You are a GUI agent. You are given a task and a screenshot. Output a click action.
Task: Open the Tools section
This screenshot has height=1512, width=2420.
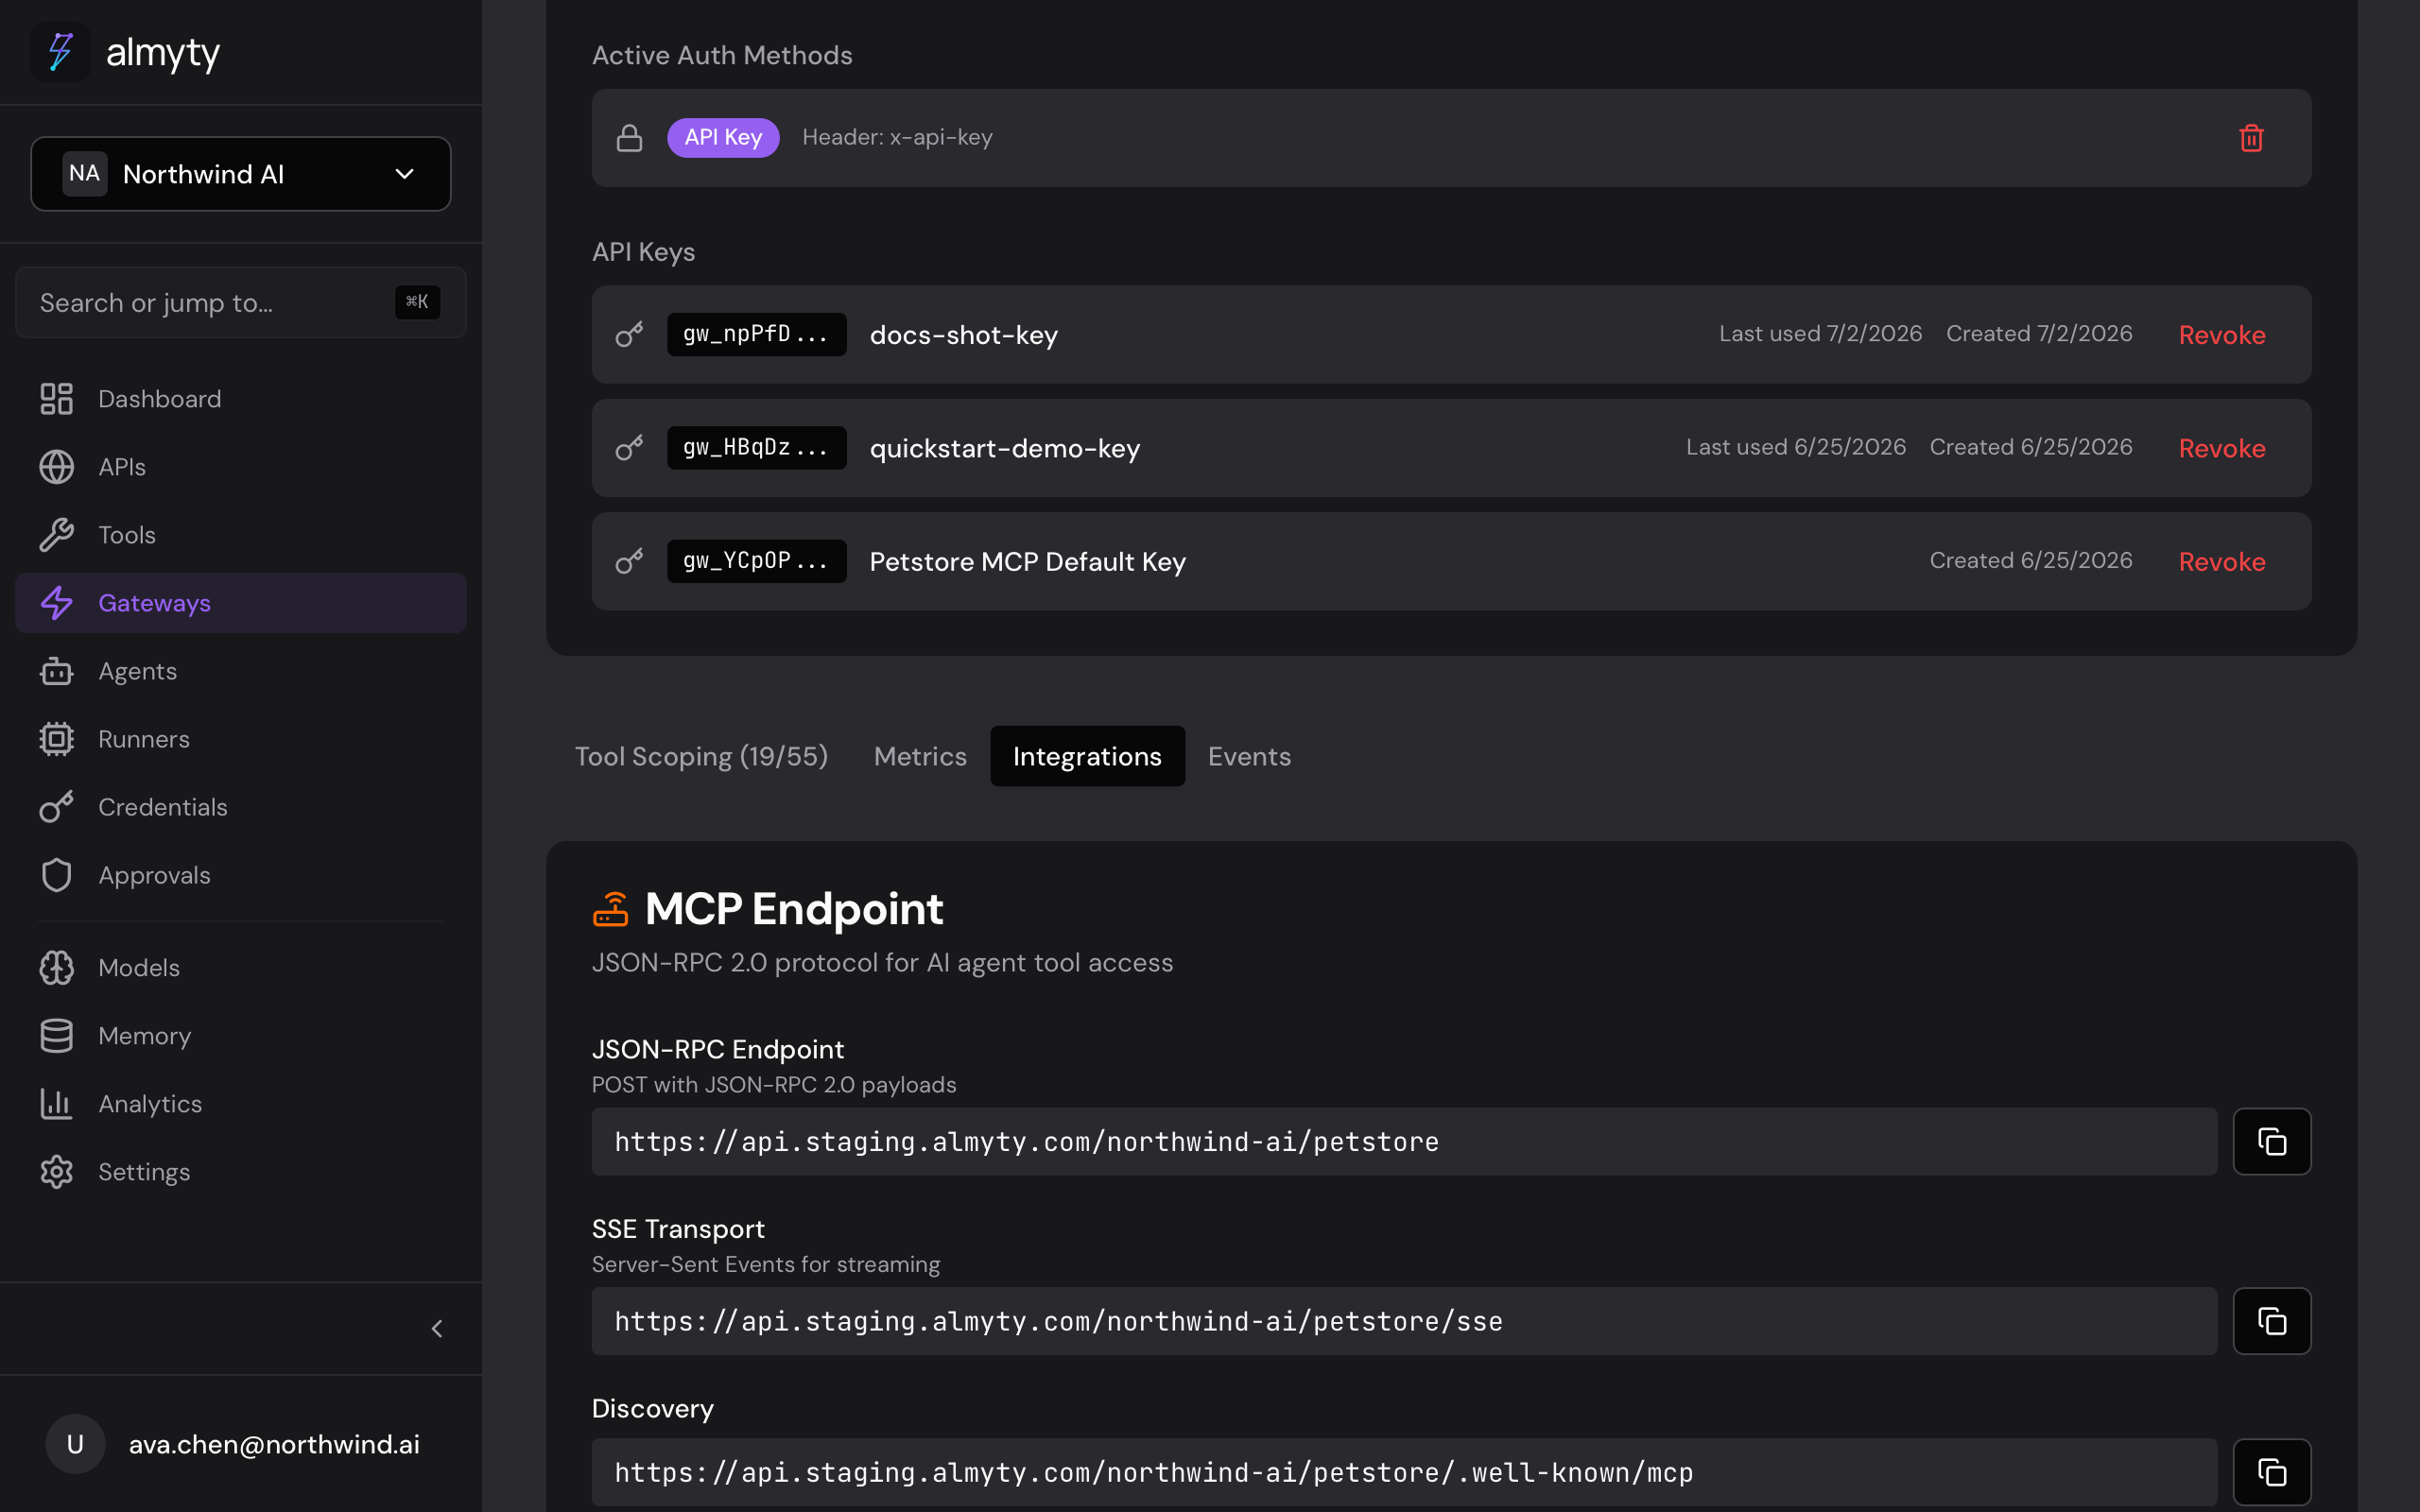point(241,535)
